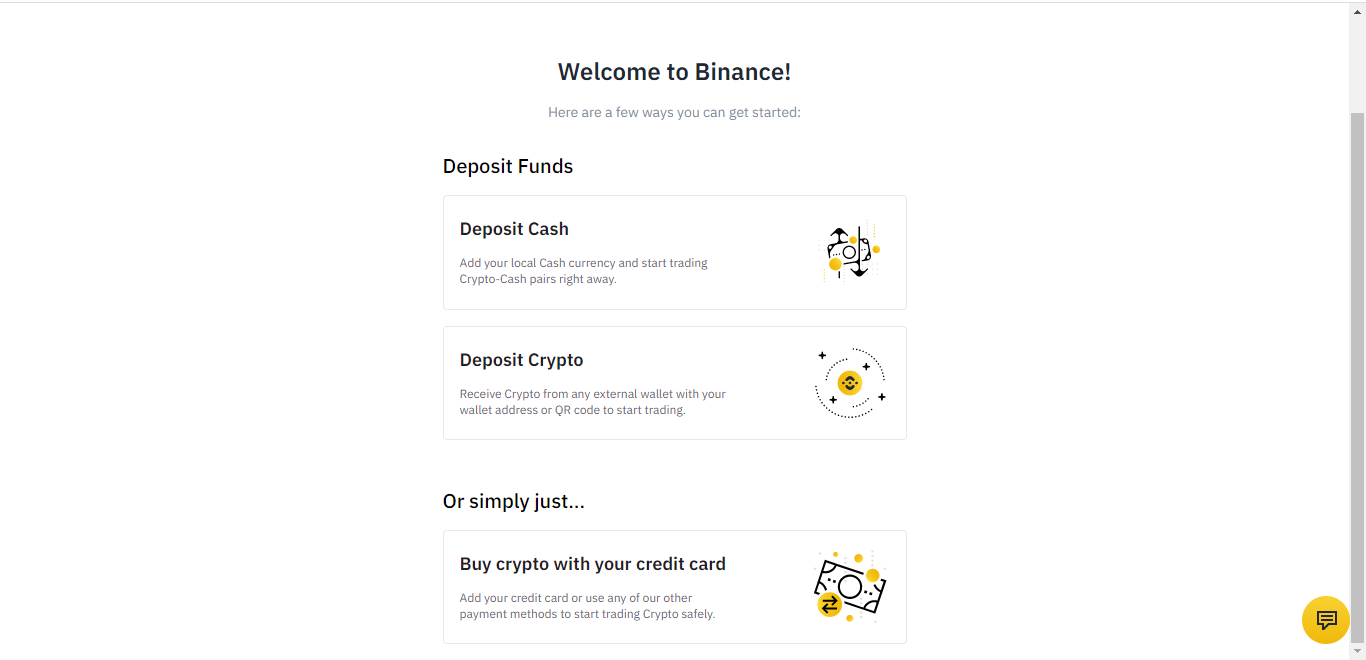Click the Deposit Funds section heading
The height and width of the screenshot is (660, 1366).
pos(508,166)
